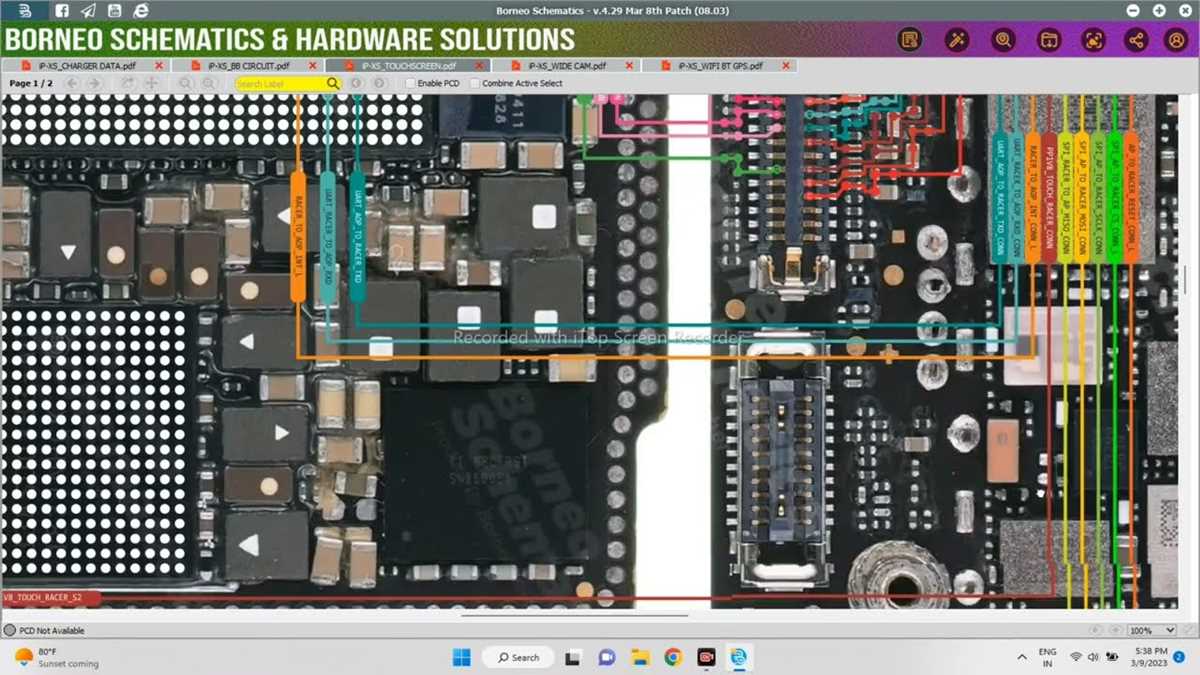Open the iP-XS_WIFI BT GPS.pdf tab
The width and height of the screenshot is (1200, 675).
(x=720, y=66)
